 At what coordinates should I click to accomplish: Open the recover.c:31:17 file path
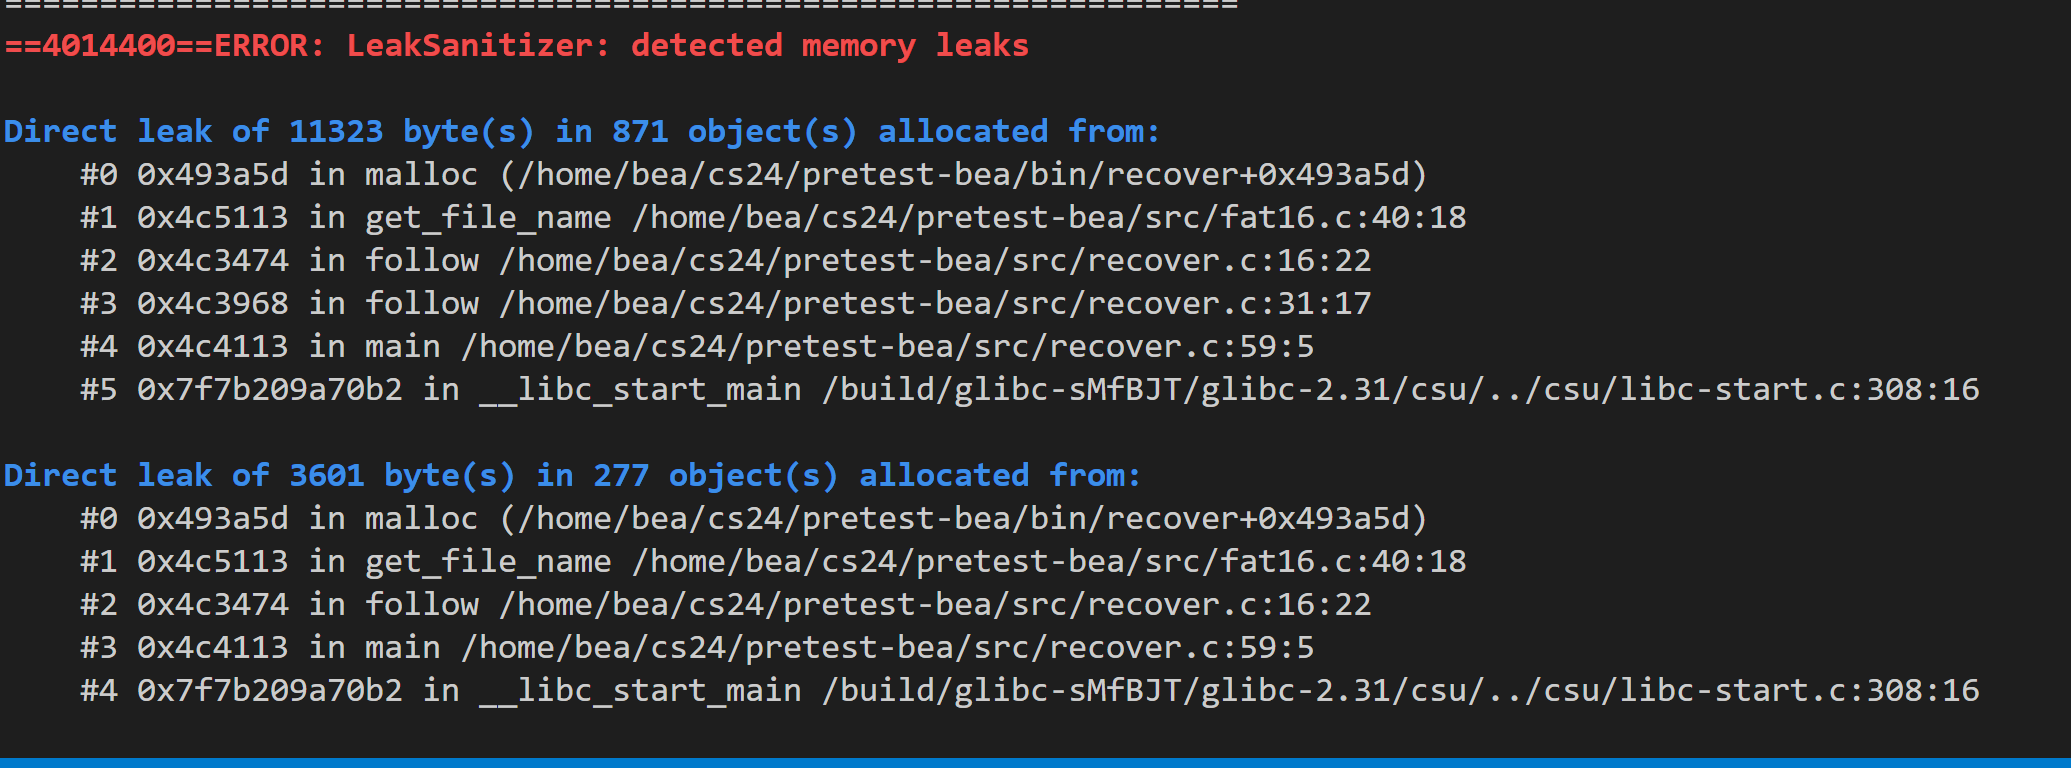pos(935,304)
